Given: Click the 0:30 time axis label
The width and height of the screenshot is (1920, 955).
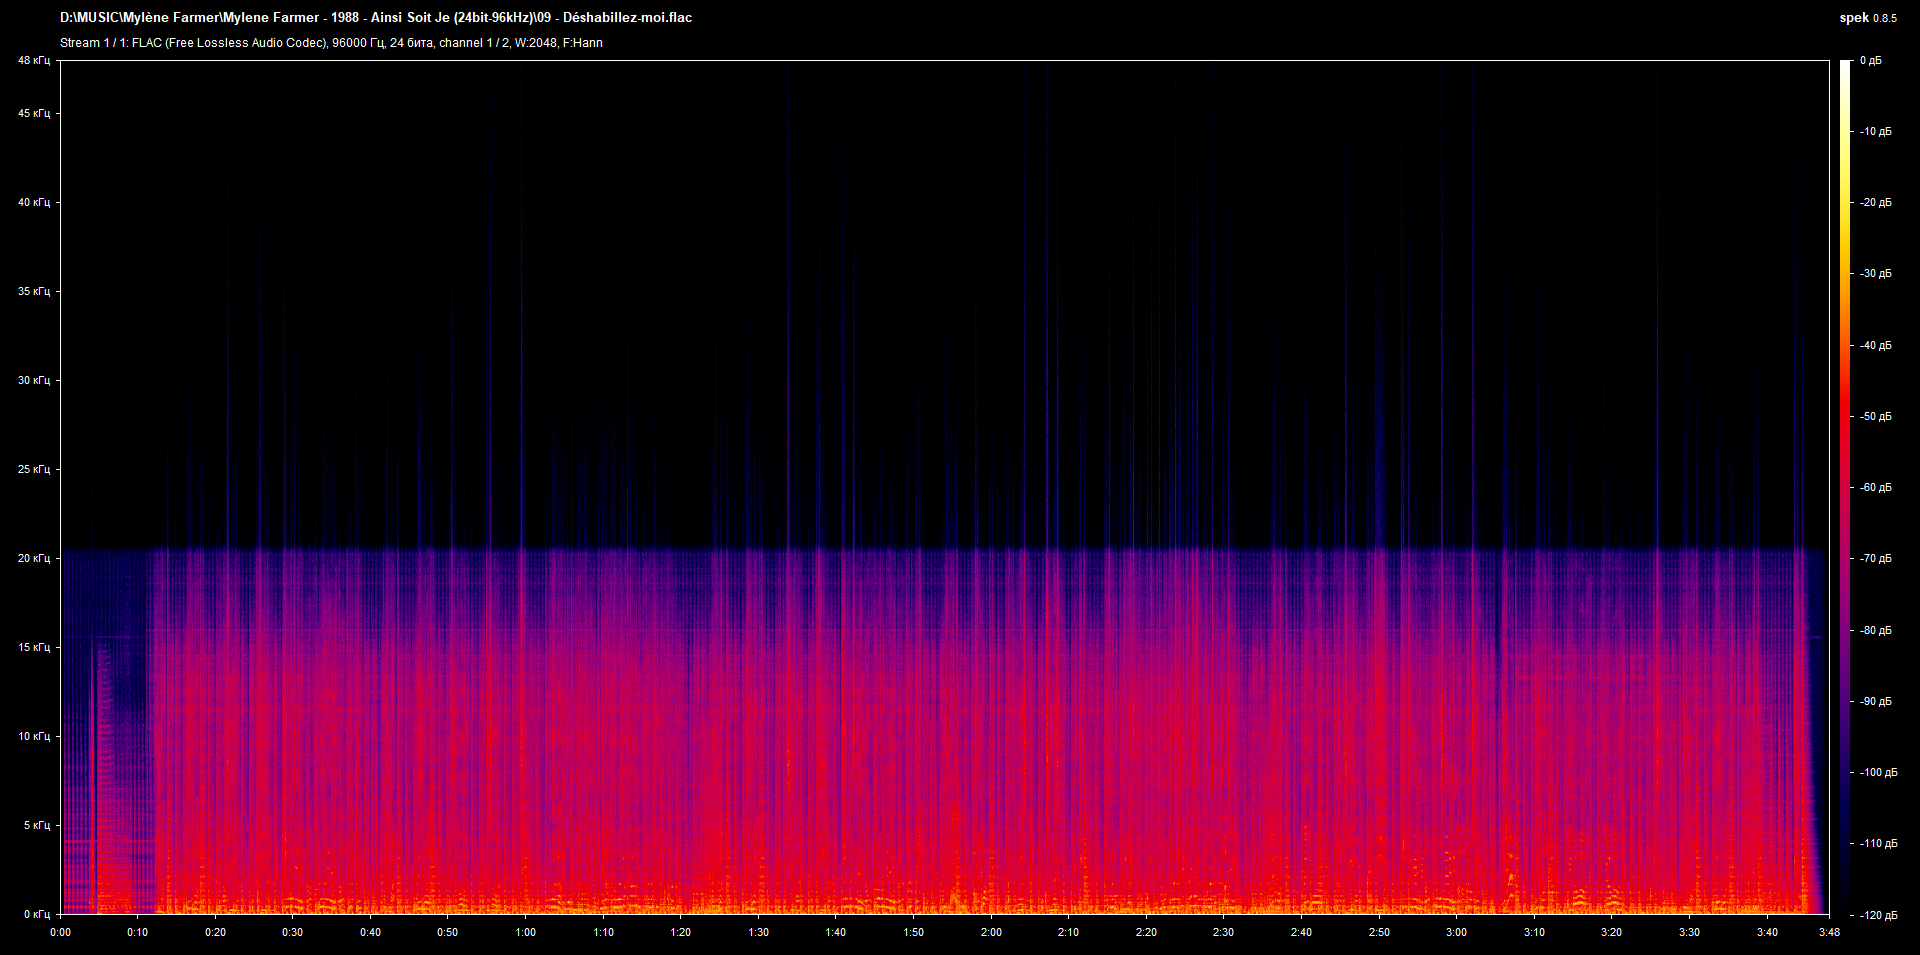Looking at the screenshot, I should pos(293,933).
